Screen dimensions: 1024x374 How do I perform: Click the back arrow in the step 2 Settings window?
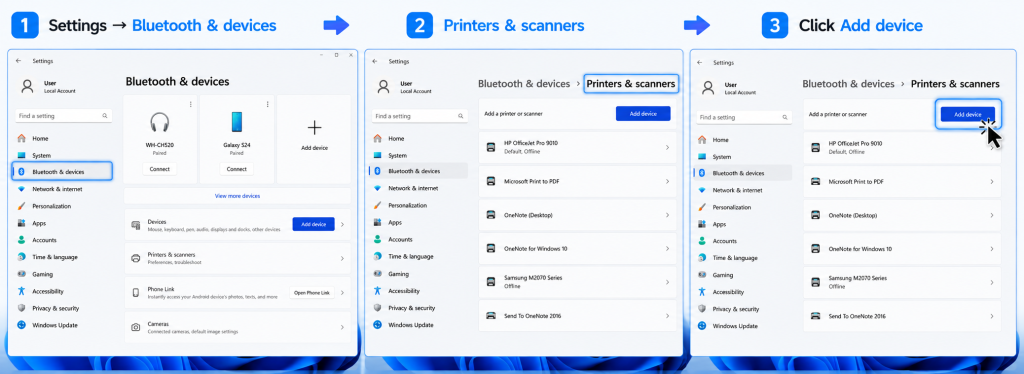pyautogui.click(x=375, y=61)
